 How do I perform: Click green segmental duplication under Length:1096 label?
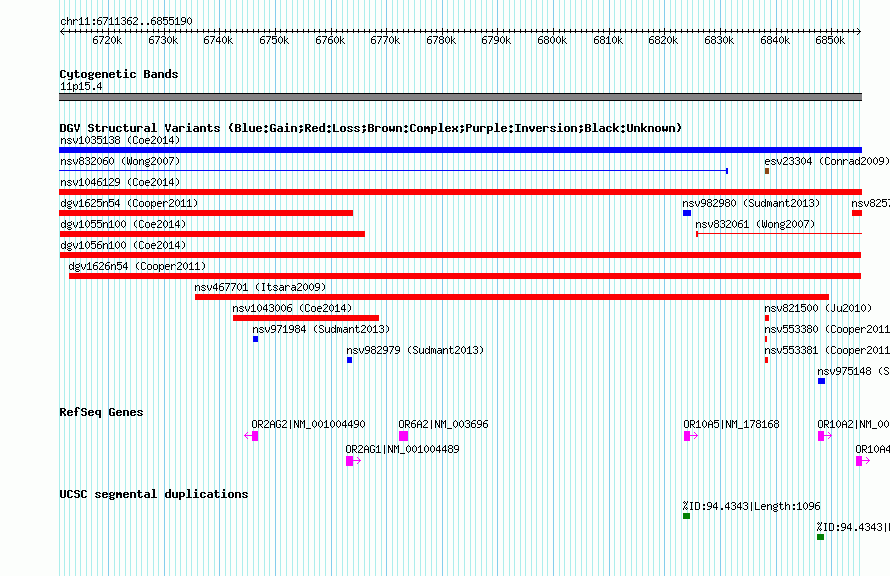tap(686, 516)
